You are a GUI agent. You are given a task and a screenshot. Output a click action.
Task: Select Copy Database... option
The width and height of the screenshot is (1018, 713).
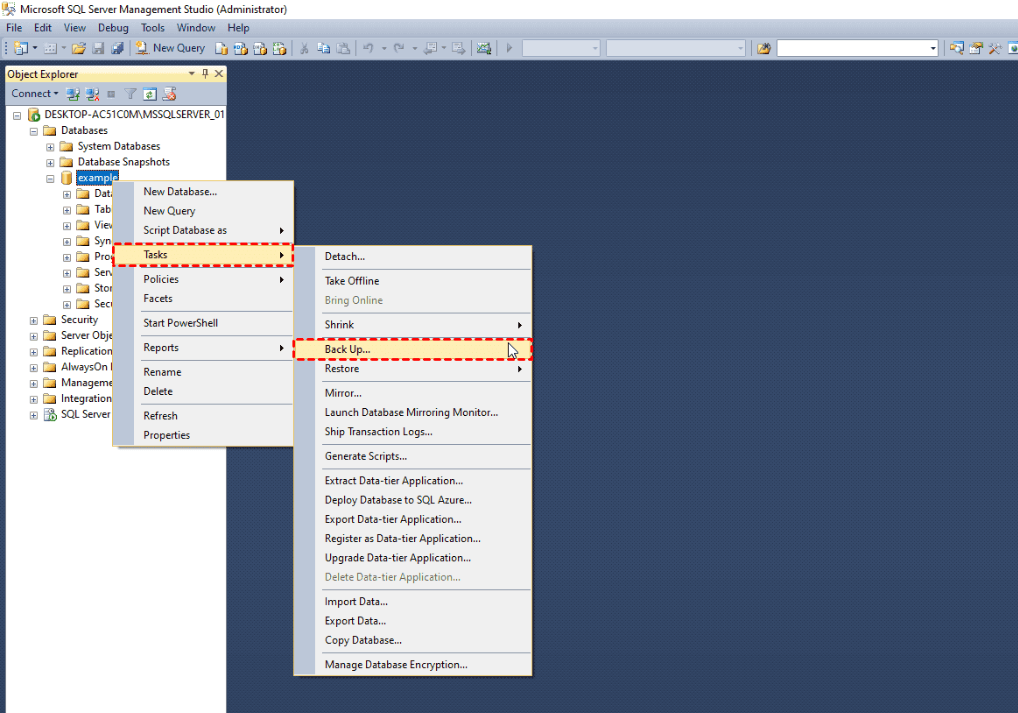click(413, 640)
